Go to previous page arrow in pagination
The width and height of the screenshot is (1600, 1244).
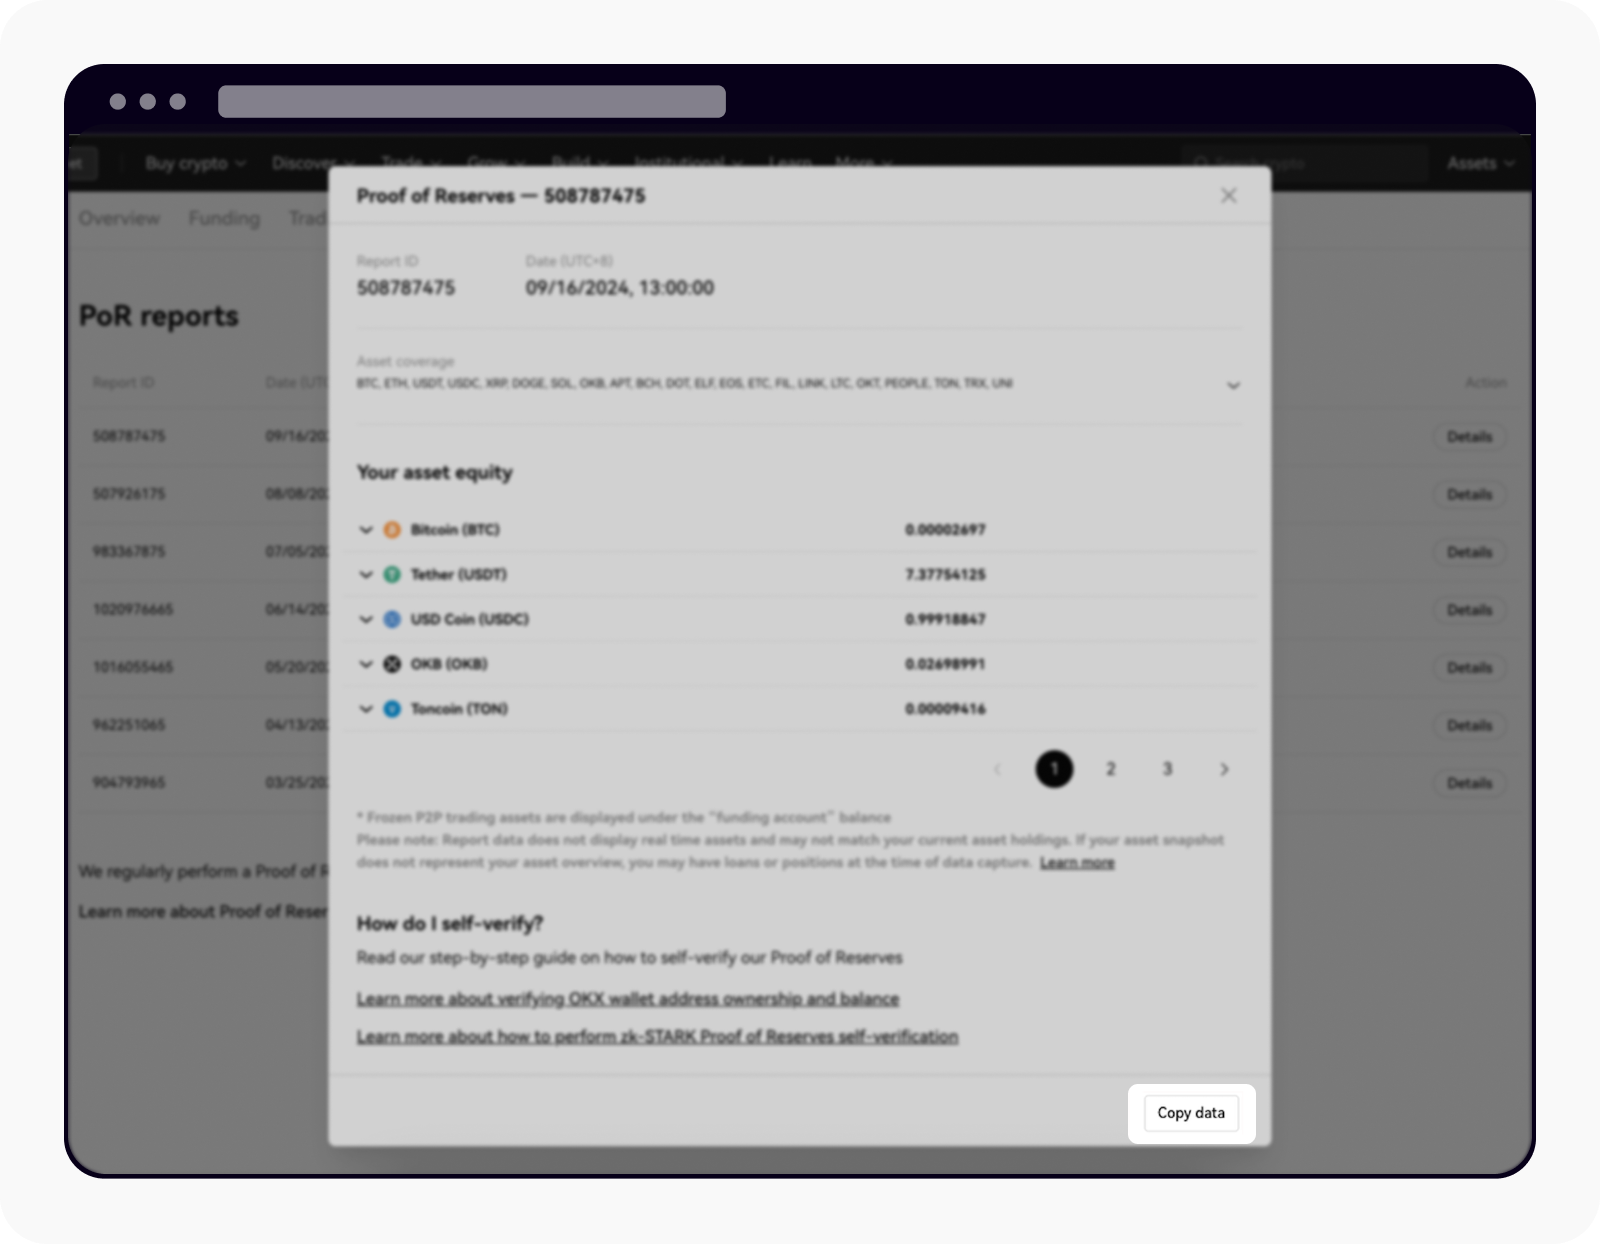point(997,769)
